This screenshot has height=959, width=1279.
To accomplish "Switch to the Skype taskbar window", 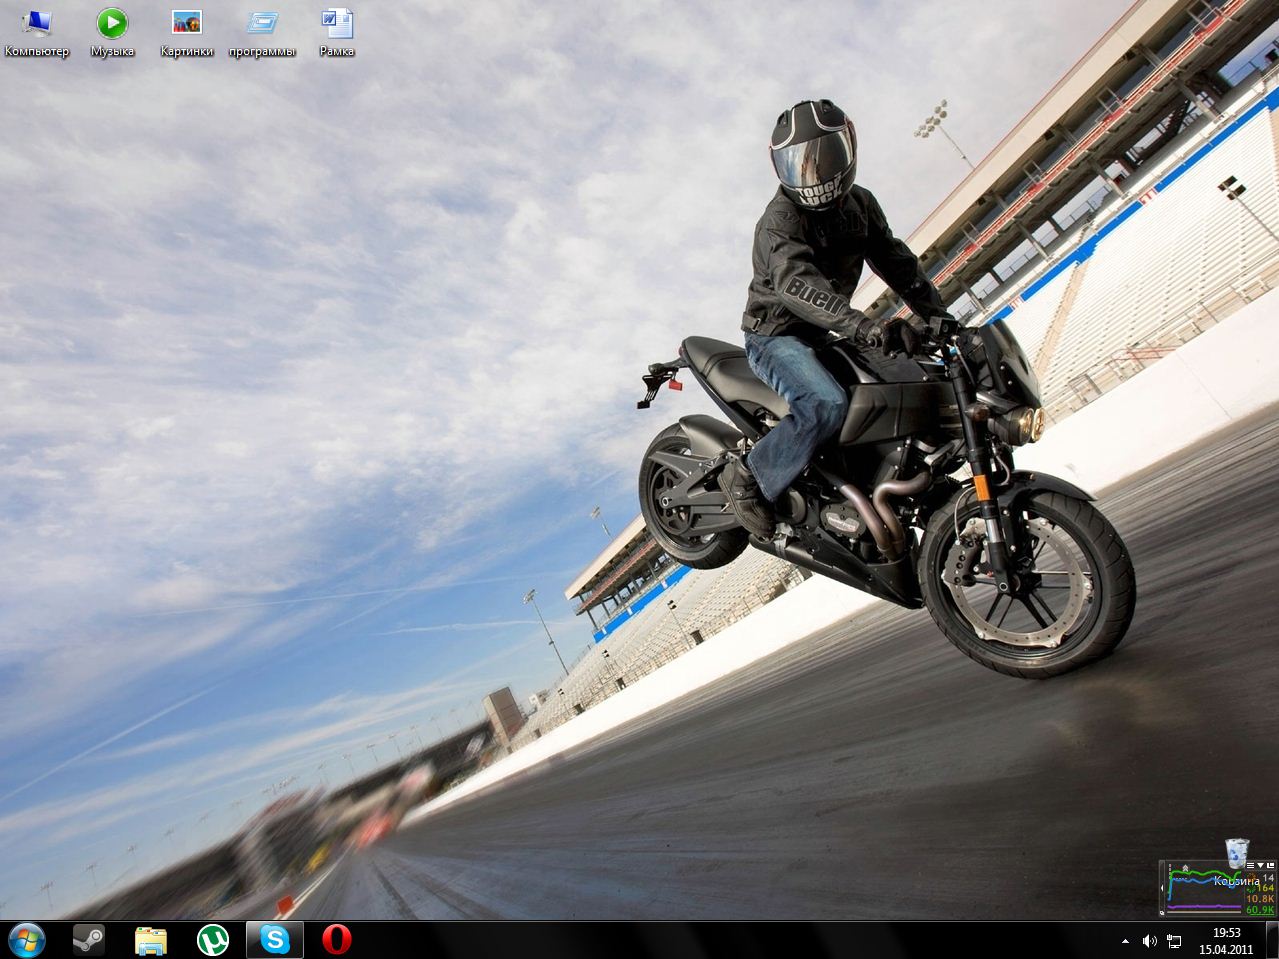I will pyautogui.click(x=275, y=940).
